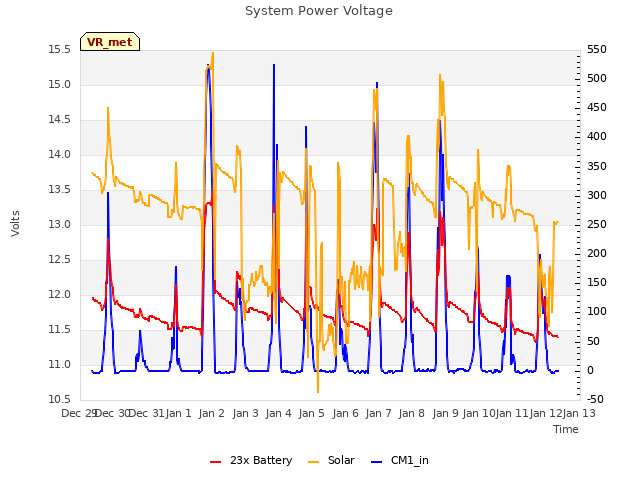Viewport: 640px width, 480px height.
Task: Click the -50 right axis value
Action: pyautogui.click(x=595, y=400)
